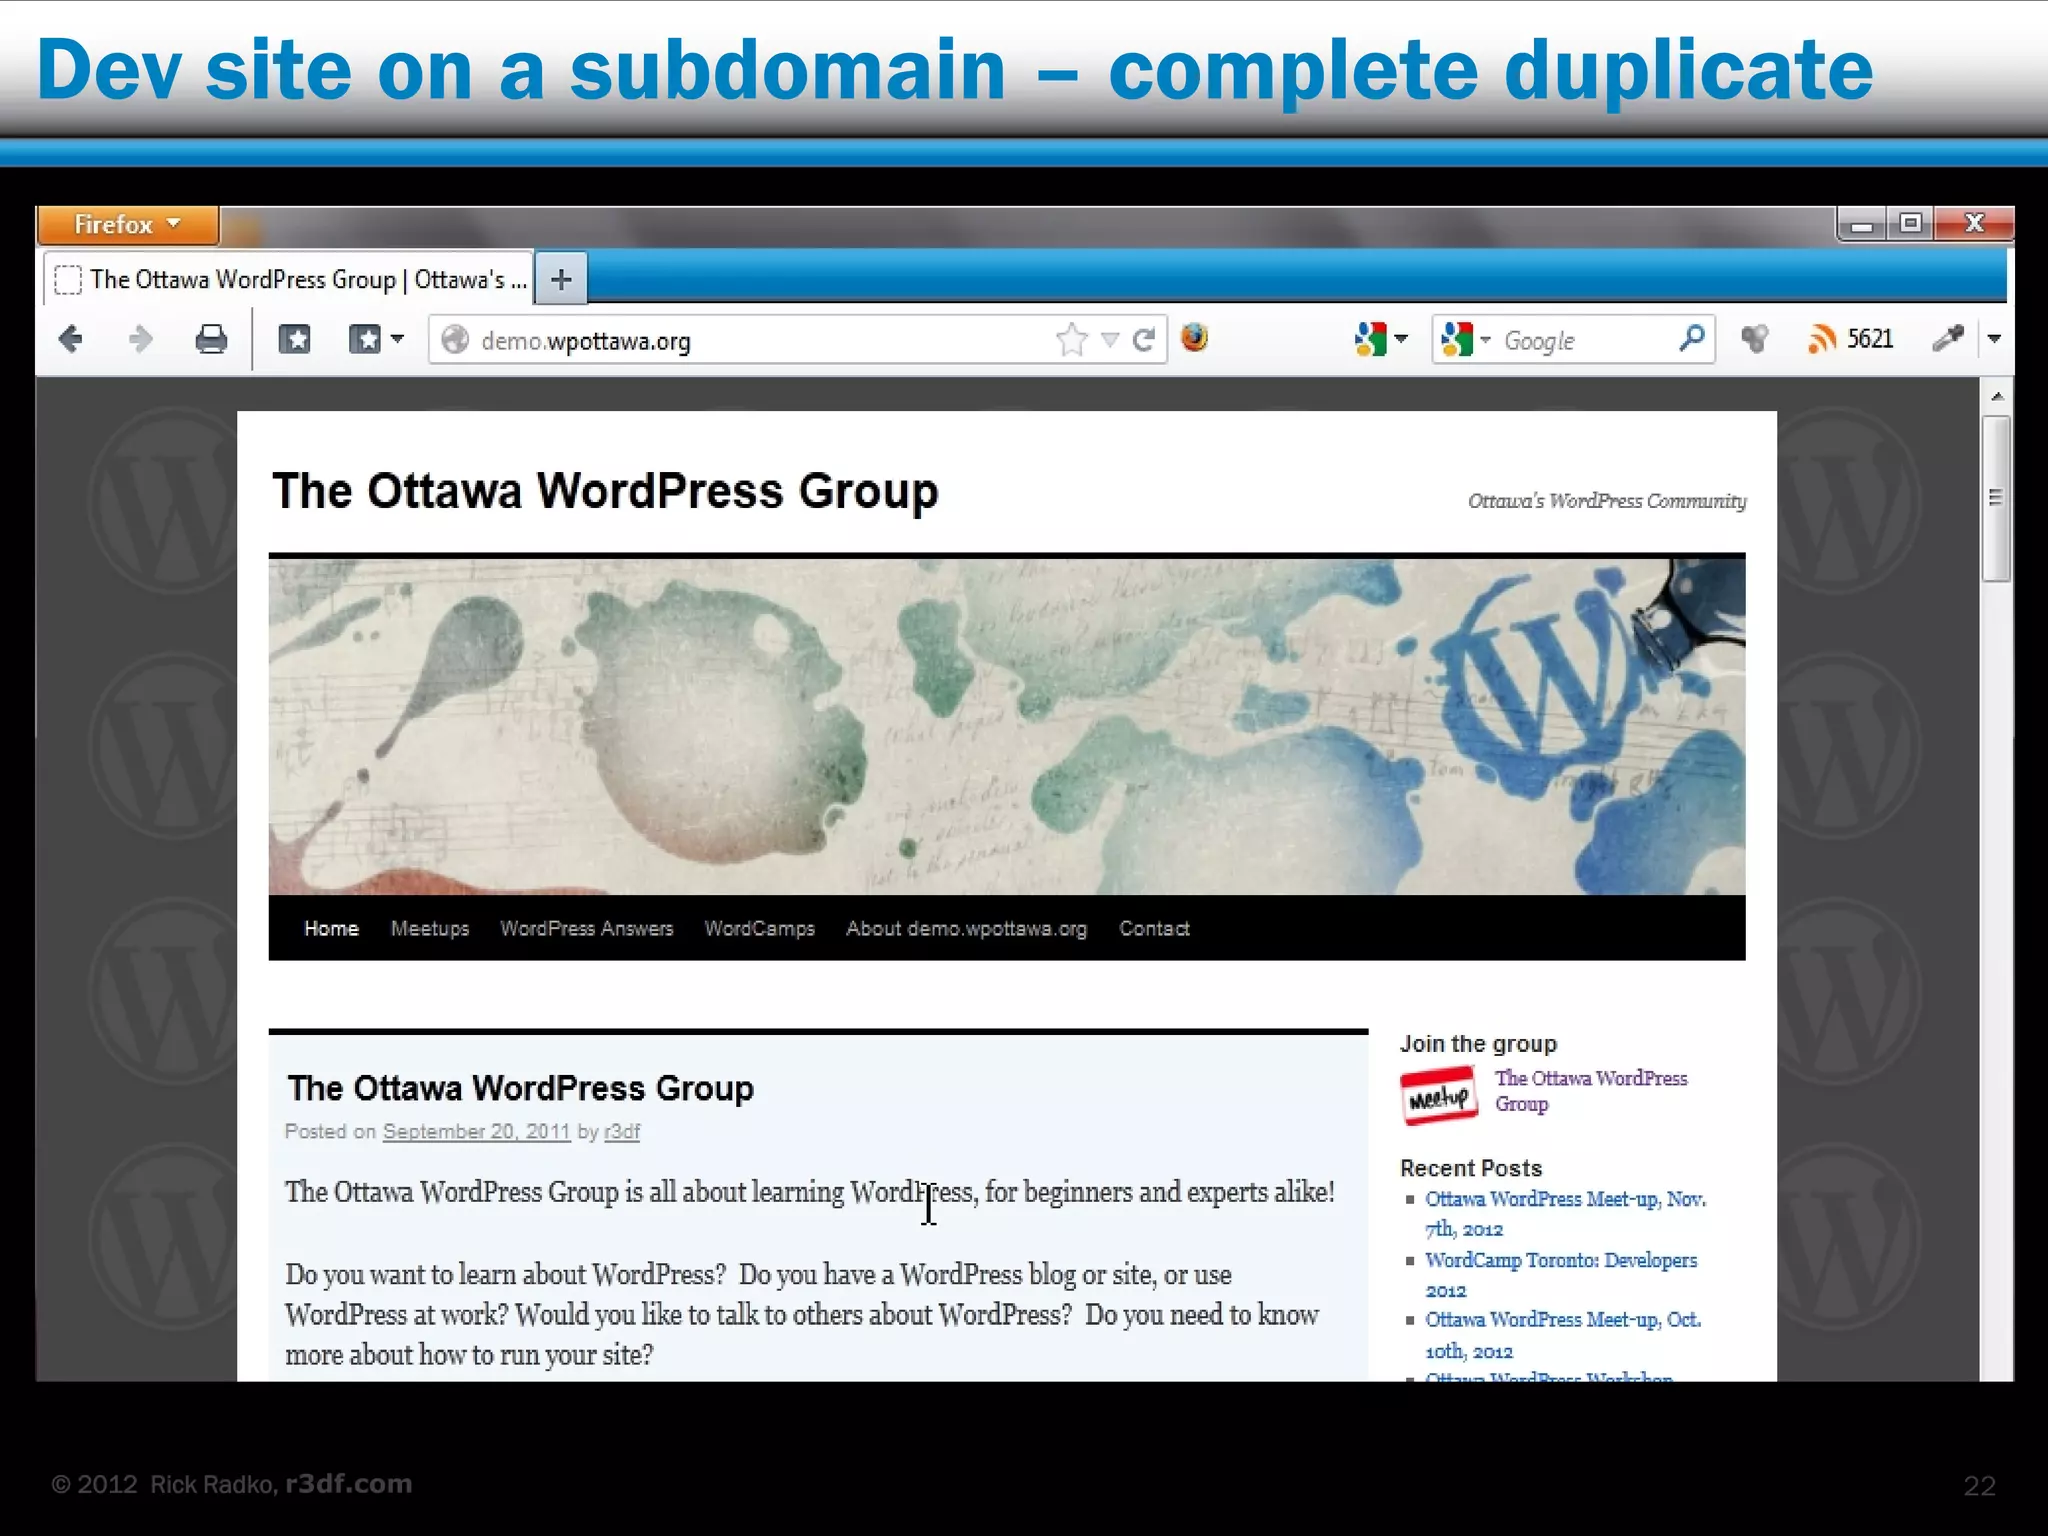This screenshot has height=1536, width=2048.
Task: Click the Meetup logo badge
Action: coord(1438,1096)
